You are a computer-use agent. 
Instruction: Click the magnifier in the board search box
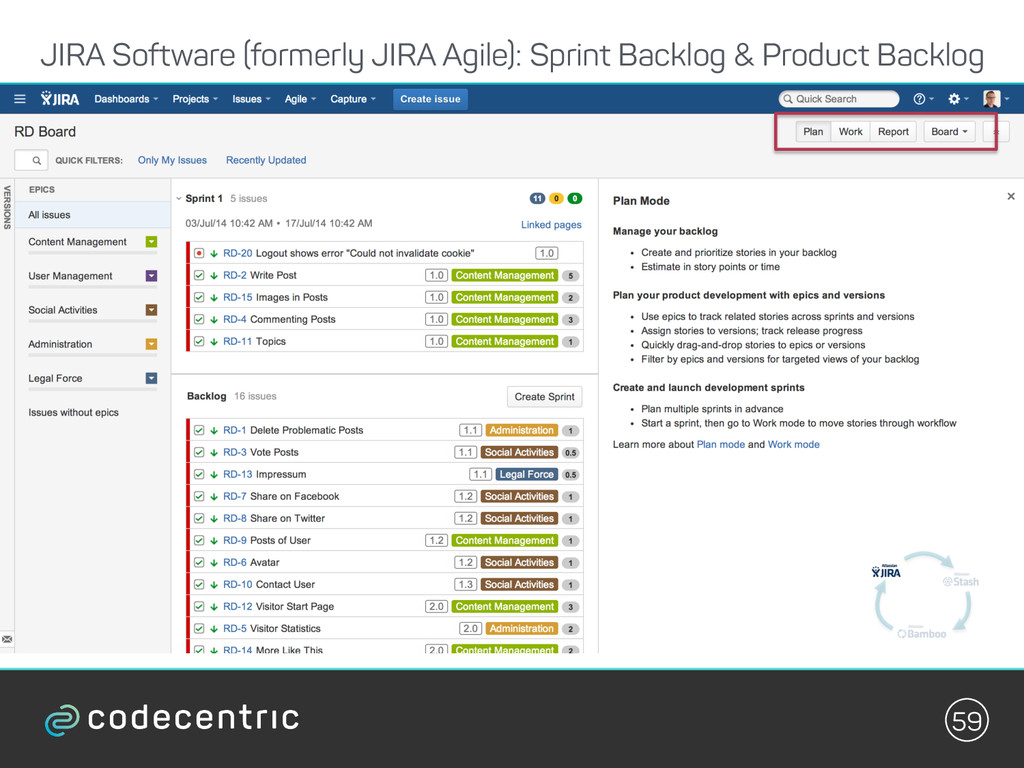pyautogui.click(x=37, y=160)
